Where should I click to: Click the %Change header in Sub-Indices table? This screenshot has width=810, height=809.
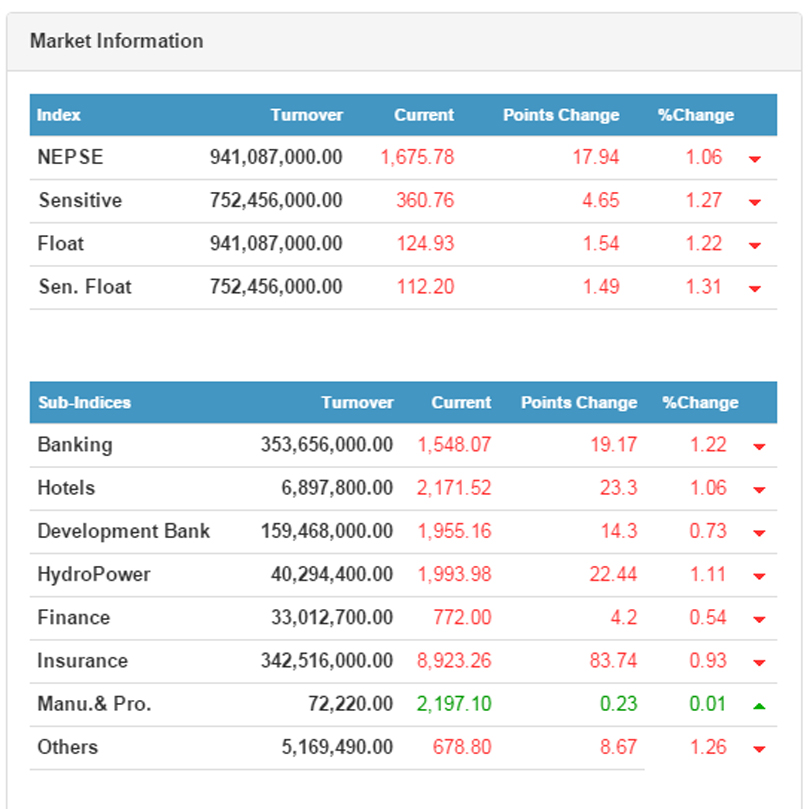(x=700, y=403)
